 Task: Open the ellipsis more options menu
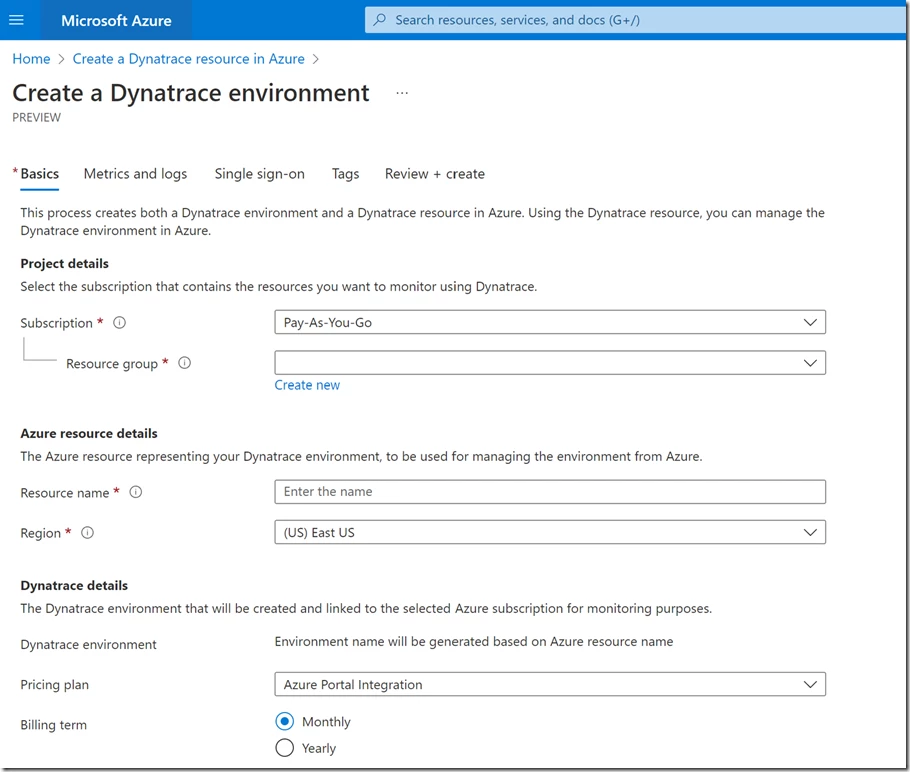coord(402,93)
